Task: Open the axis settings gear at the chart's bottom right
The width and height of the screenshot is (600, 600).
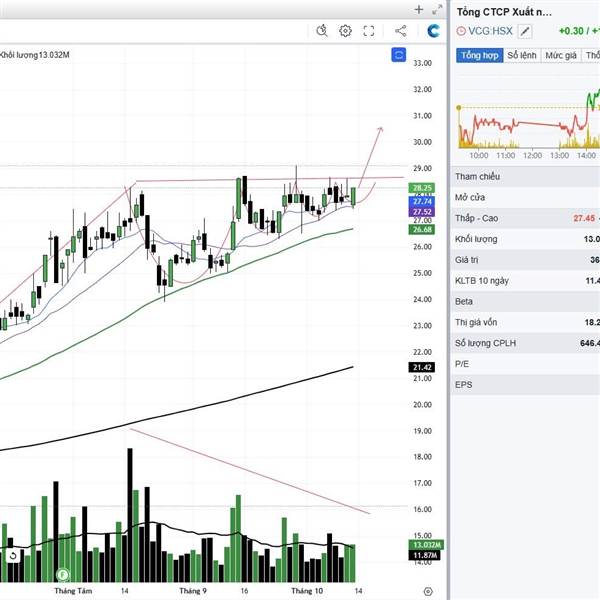Action: tap(428, 591)
